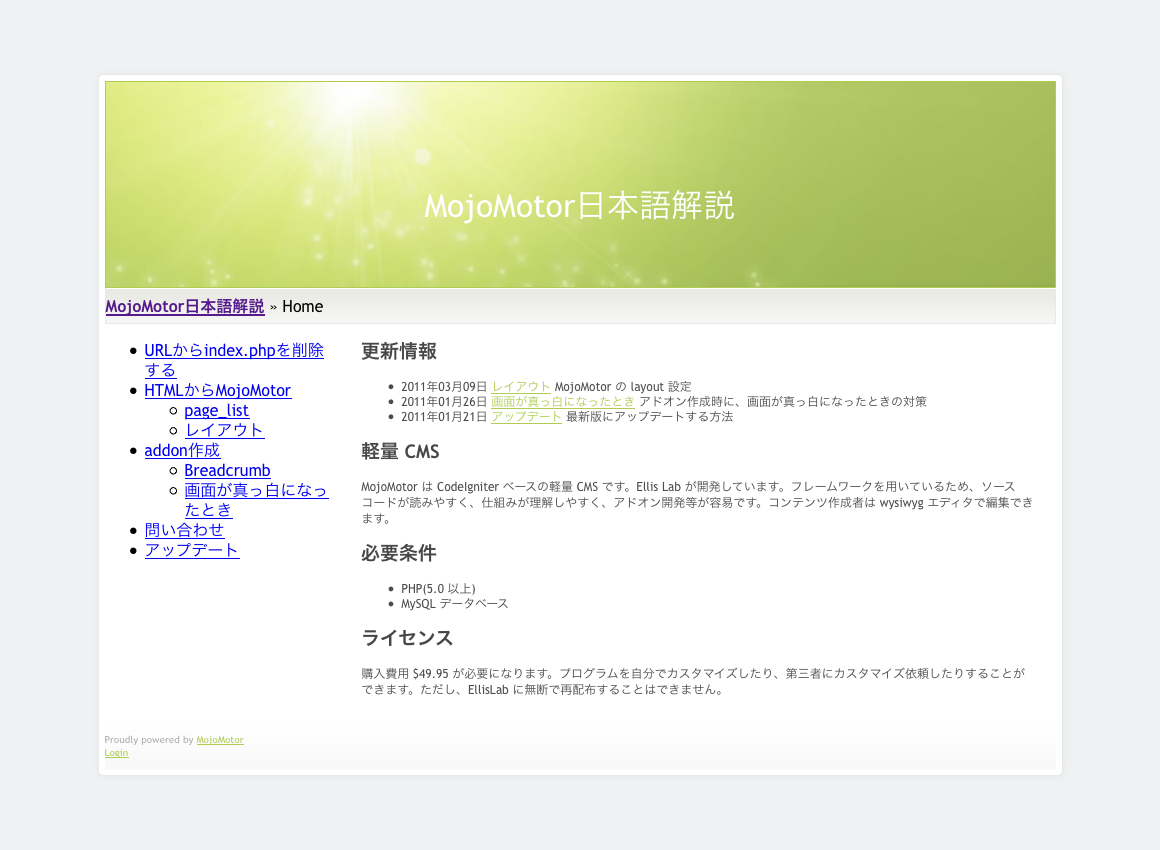Screen dimensions: 1160x850
Task: Click the PHP(5.0 以上) list item
Action: pyautogui.click(x=438, y=588)
